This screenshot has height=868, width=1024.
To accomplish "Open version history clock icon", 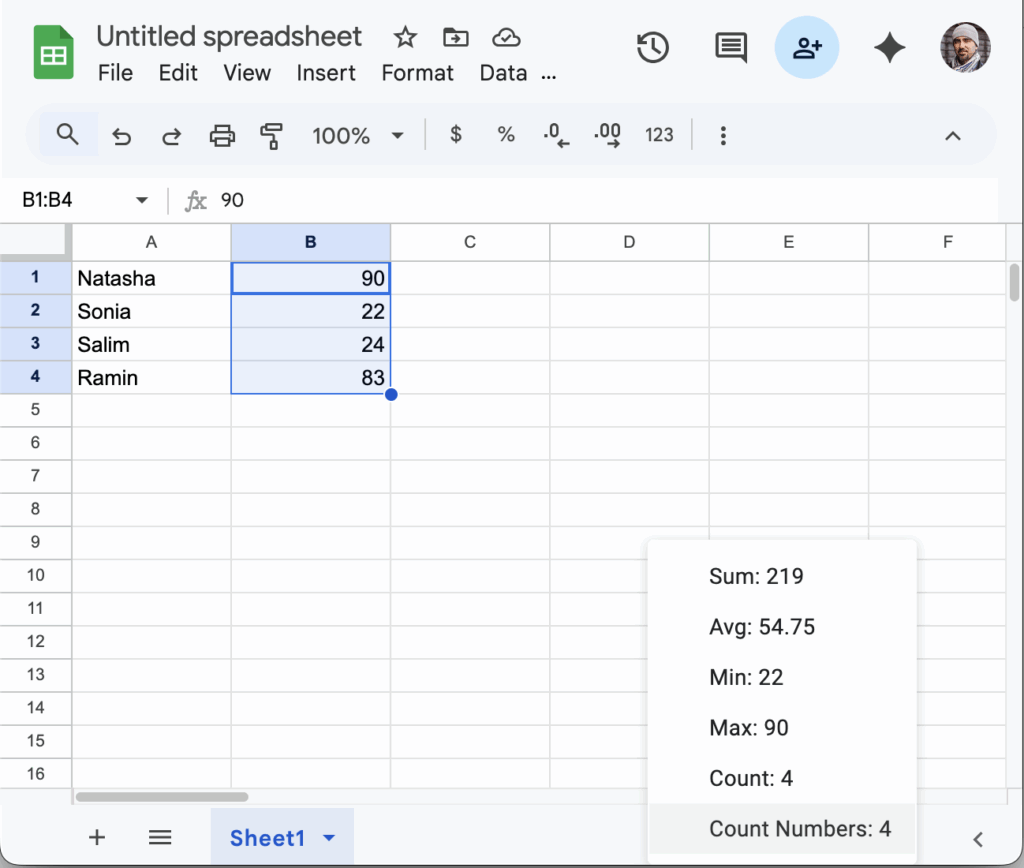I will click(x=653, y=47).
